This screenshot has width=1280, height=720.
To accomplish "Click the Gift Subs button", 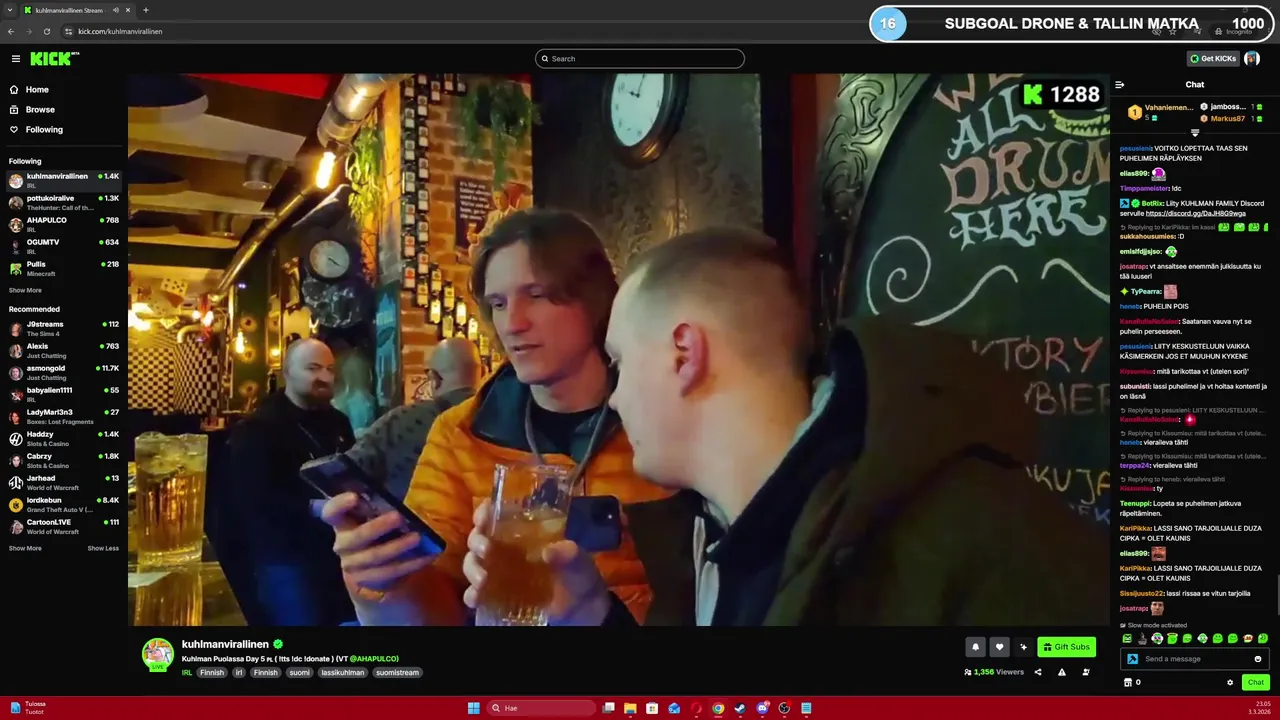I will (1066, 647).
